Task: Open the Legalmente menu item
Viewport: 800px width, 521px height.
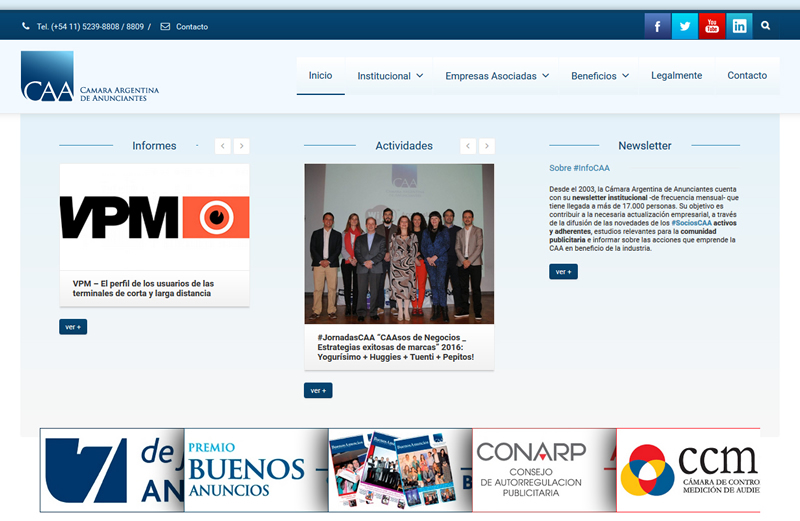Action: pos(677,76)
